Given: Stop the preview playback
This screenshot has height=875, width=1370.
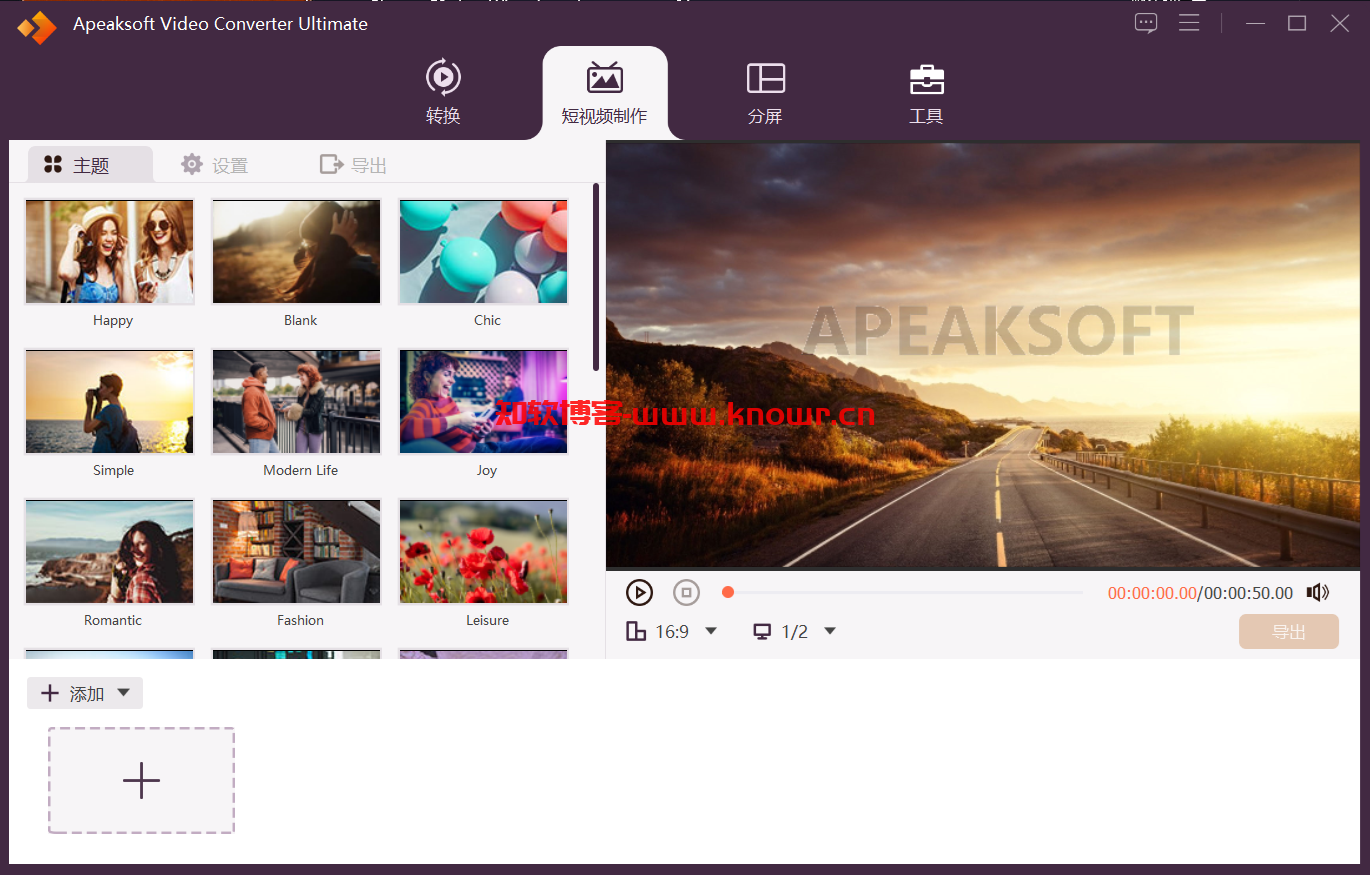Looking at the screenshot, I should pos(686,593).
